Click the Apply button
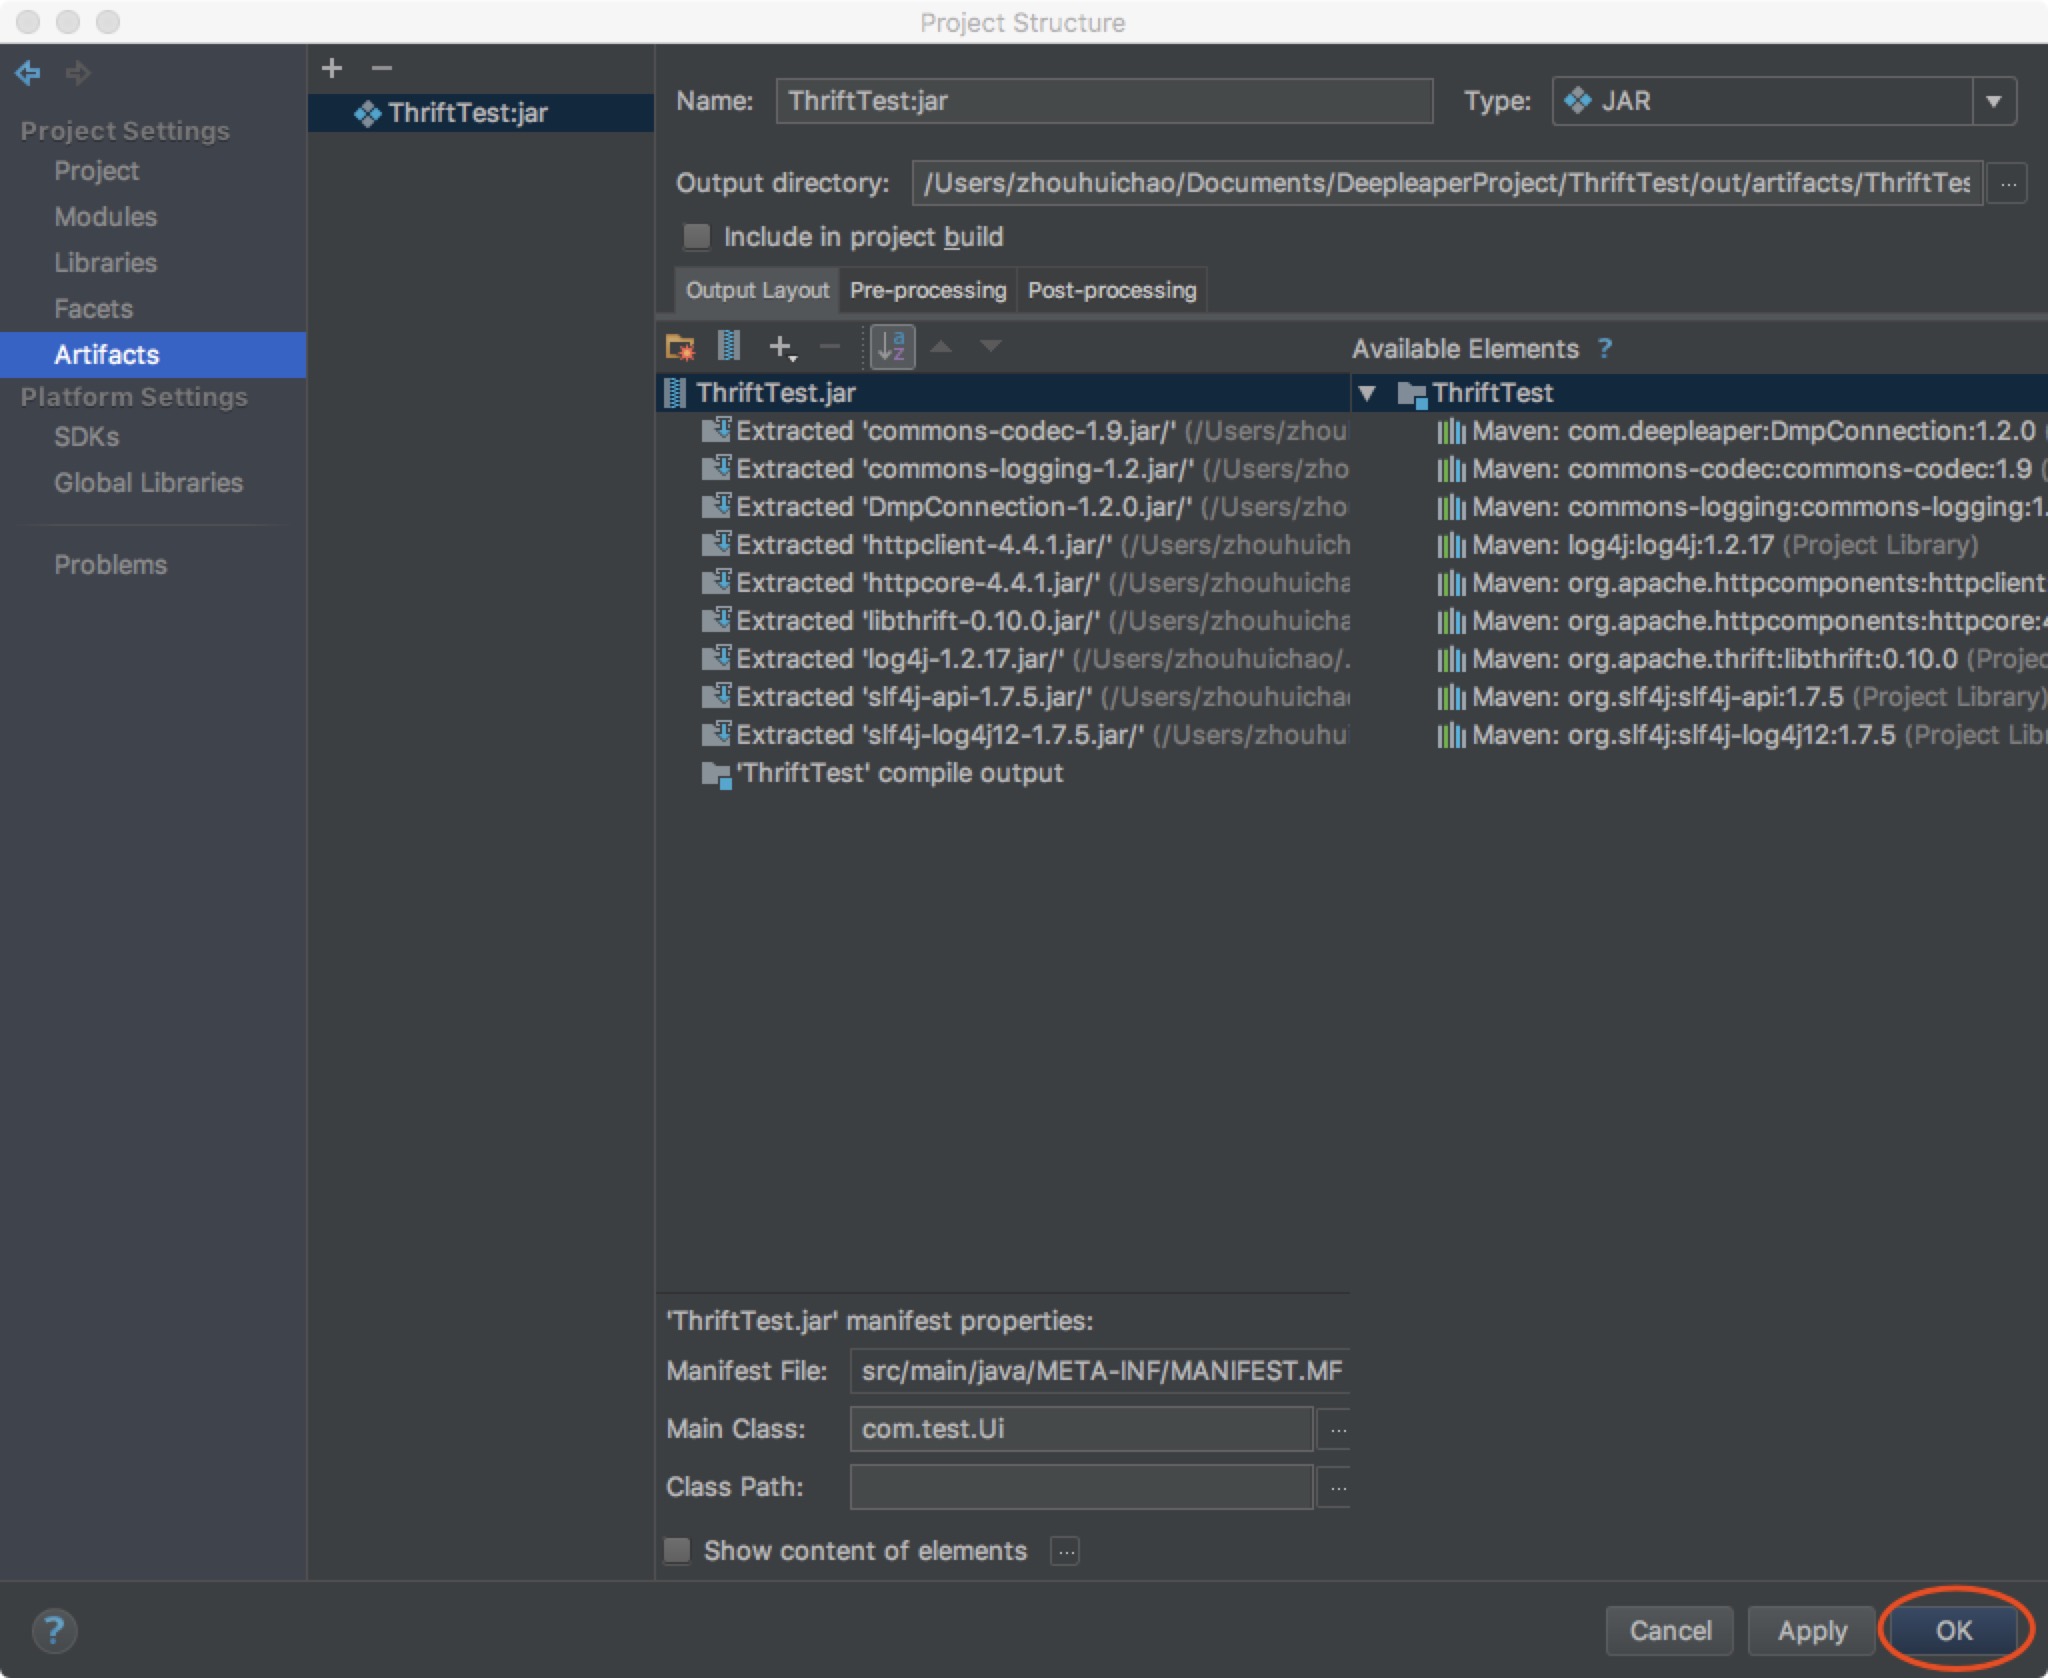The height and width of the screenshot is (1678, 2048). 1812,1630
